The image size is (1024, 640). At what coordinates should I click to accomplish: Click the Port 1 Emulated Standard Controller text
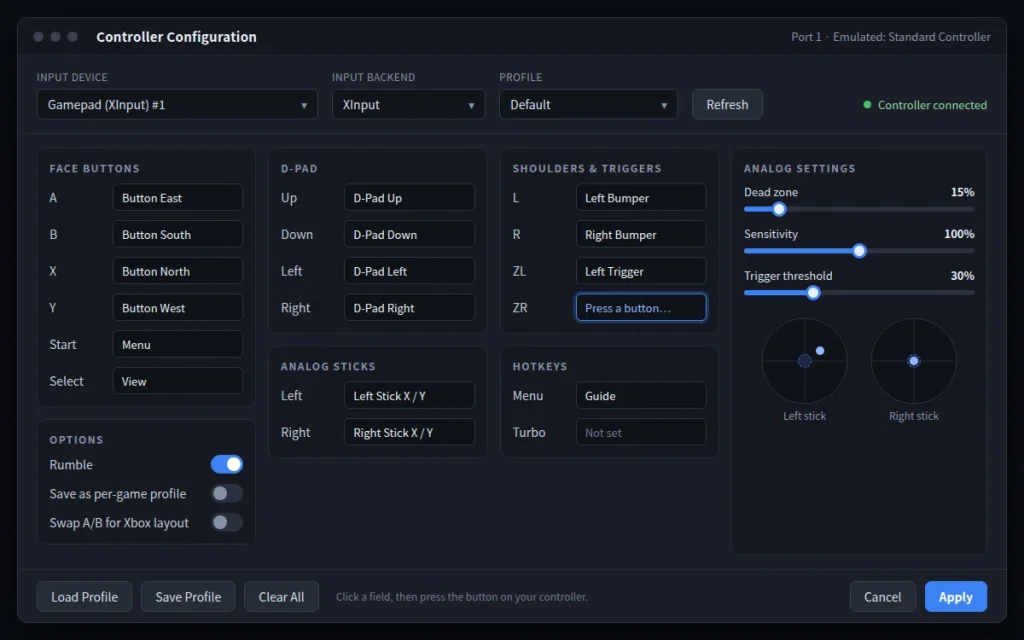(891, 37)
